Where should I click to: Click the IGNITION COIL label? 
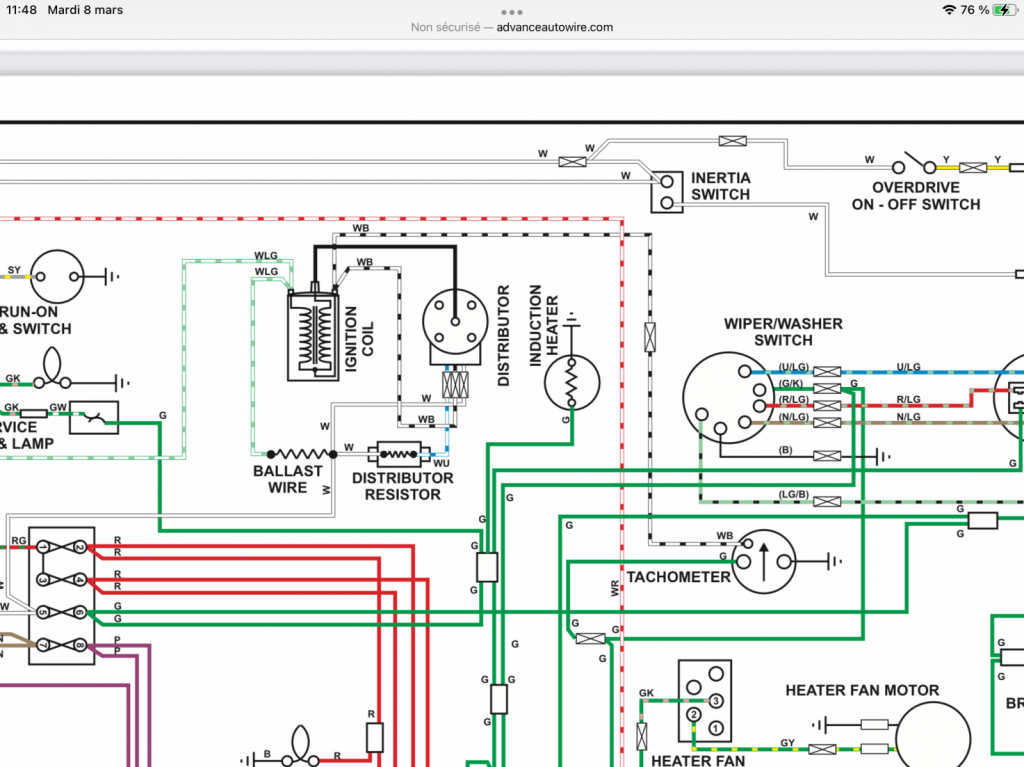click(359, 338)
